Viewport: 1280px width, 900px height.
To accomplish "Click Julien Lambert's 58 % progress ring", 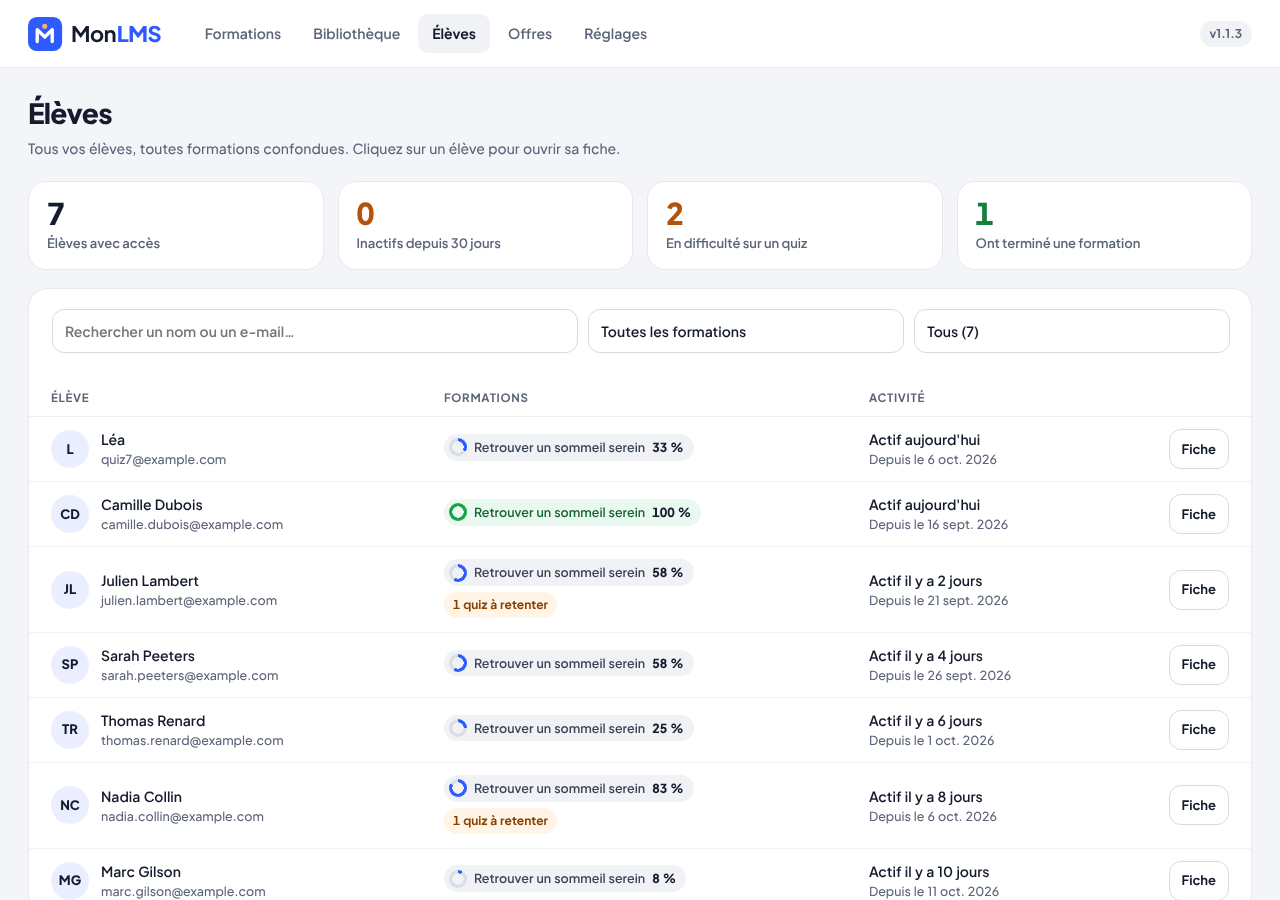I will click(458, 572).
